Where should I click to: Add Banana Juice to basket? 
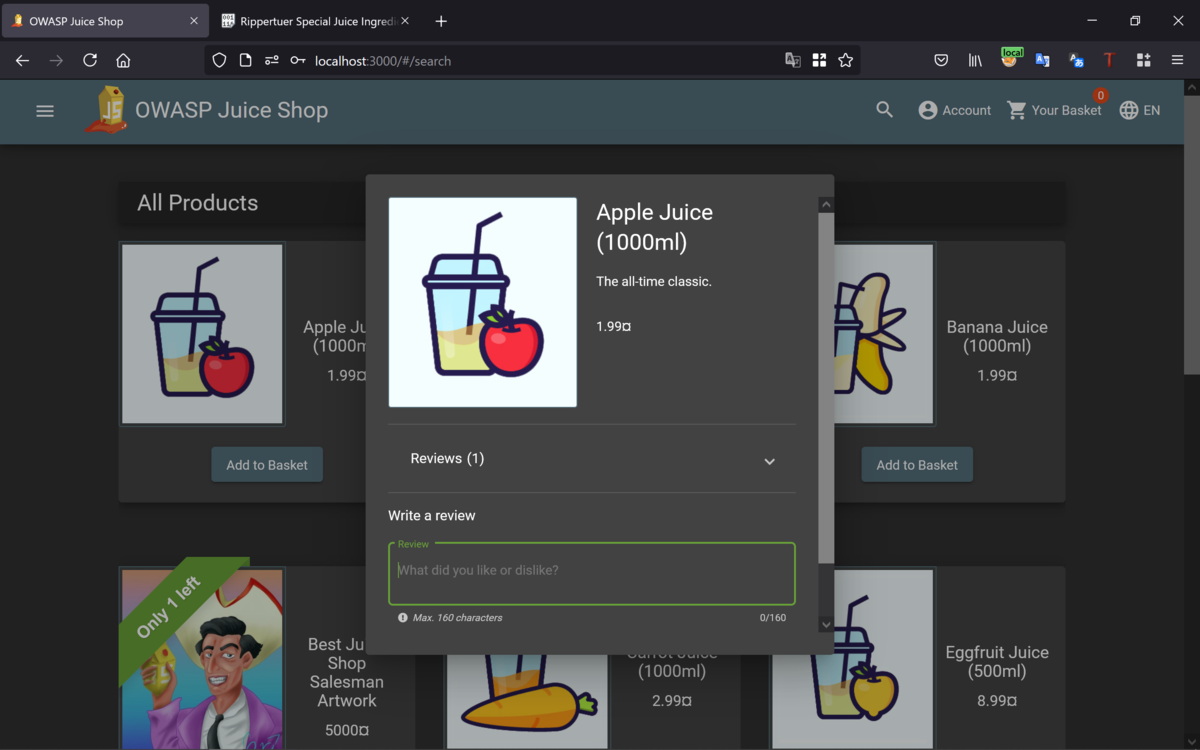click(x=917, y=465)
